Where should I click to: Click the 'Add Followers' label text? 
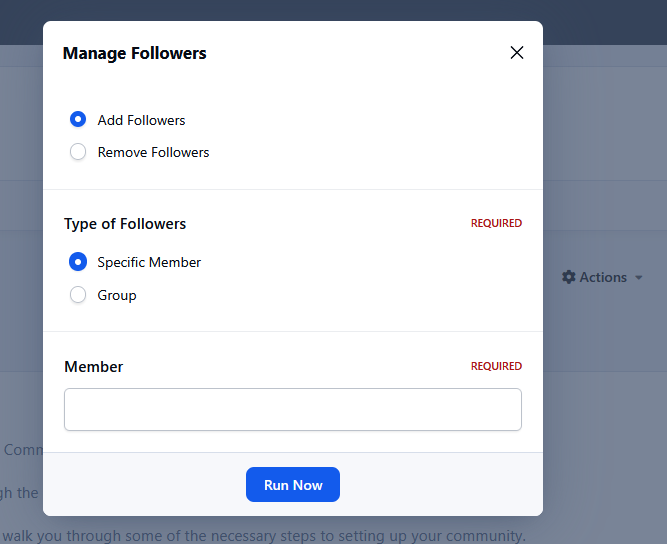click(141, 120)
